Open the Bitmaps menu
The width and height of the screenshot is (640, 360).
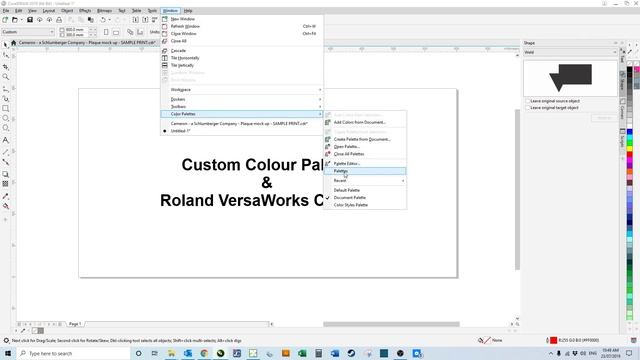click(x=104, y=11)
